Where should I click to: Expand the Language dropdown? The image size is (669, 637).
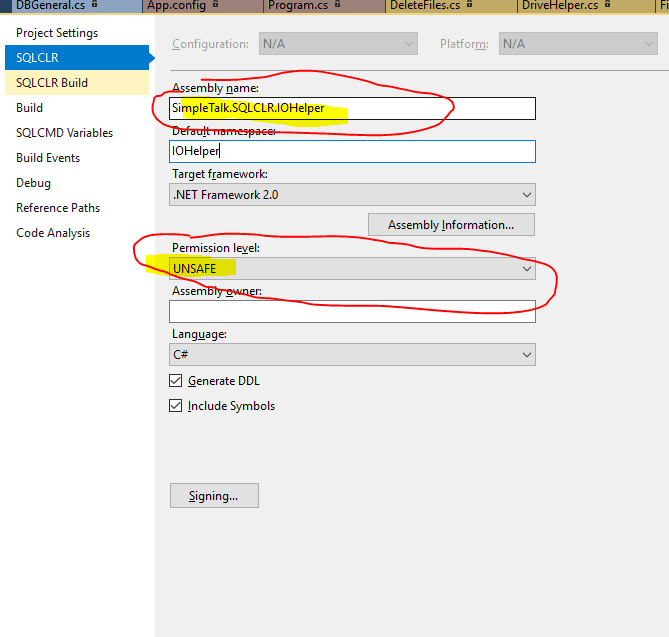point(352,355)
